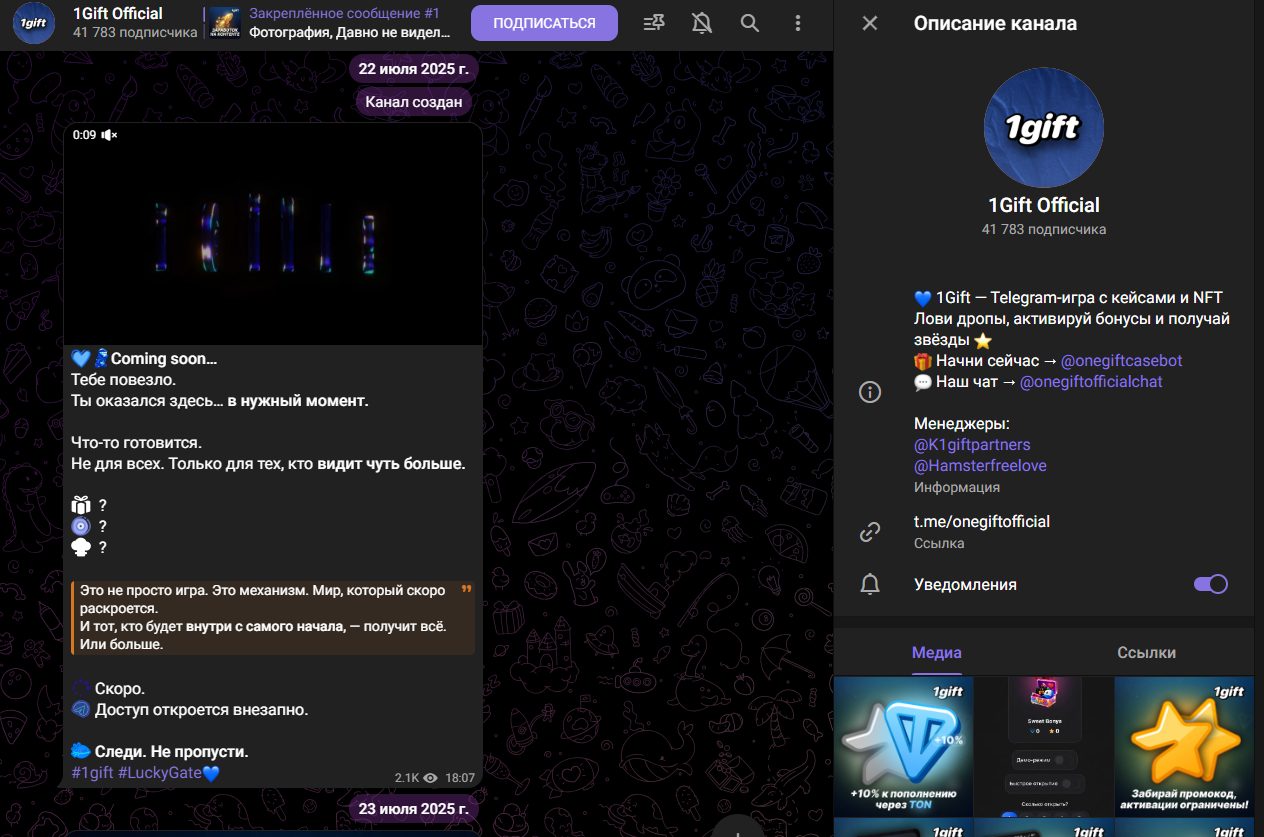Play the Coming soon video

click(x=272, y=234)
